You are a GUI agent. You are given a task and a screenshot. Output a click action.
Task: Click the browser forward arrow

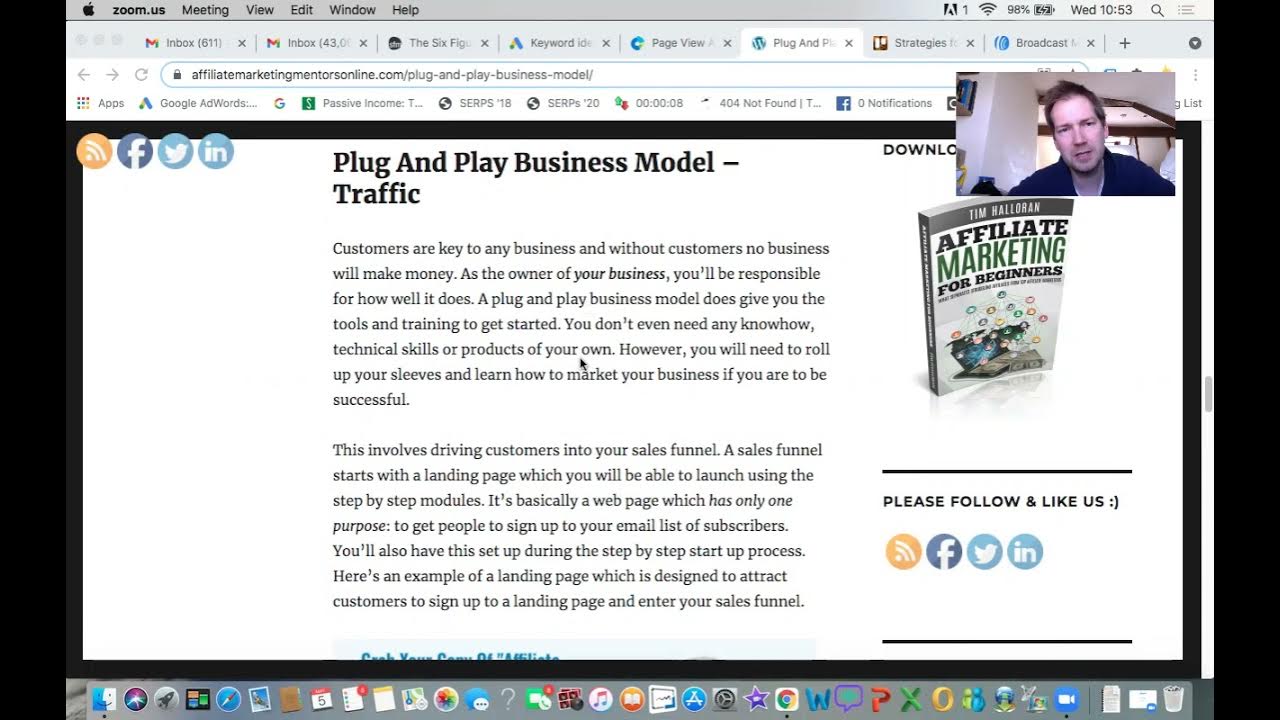112,75
